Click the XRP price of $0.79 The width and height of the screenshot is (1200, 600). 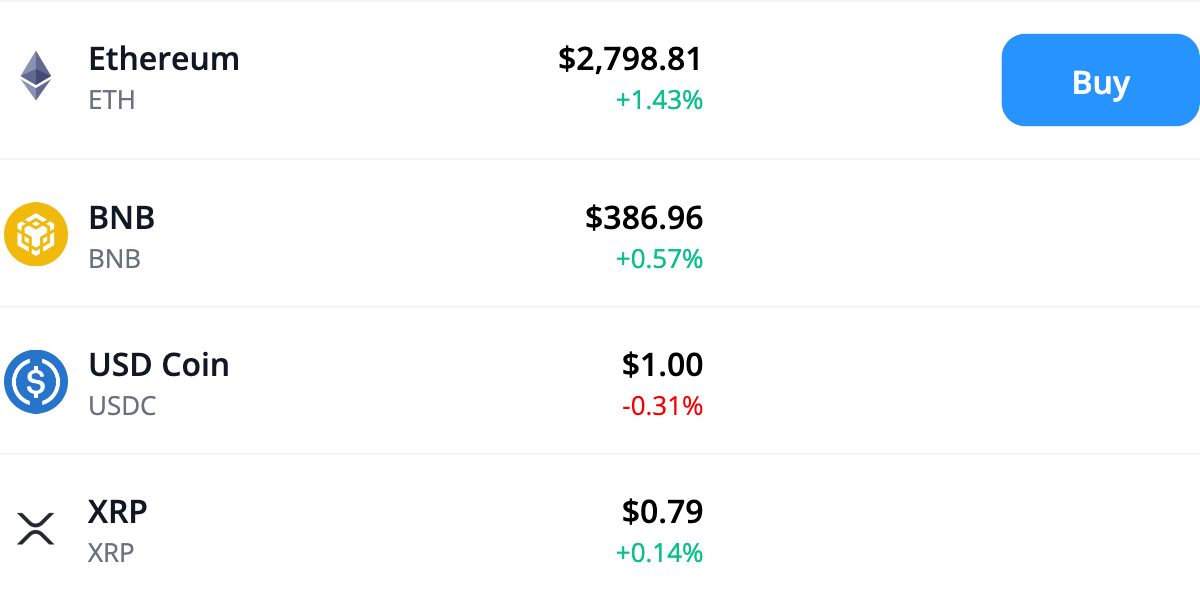663,512
